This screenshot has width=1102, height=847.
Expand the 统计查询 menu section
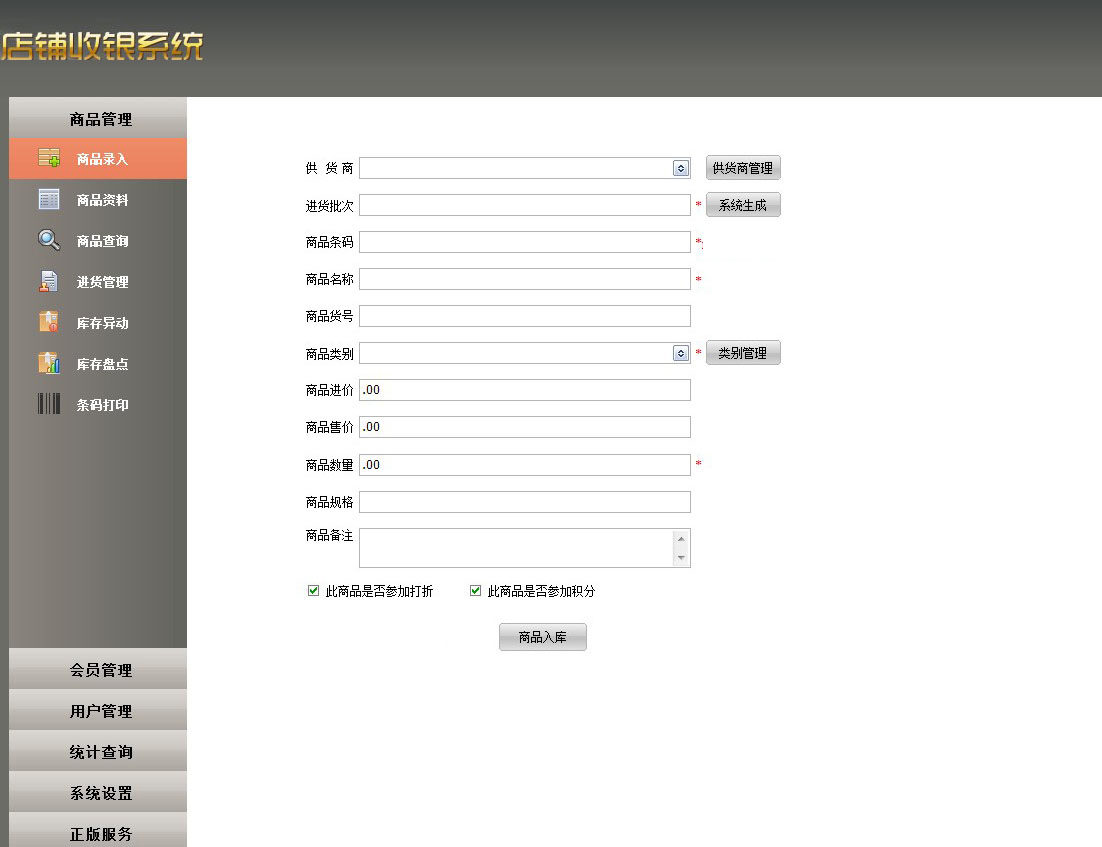tap(98, 751)
